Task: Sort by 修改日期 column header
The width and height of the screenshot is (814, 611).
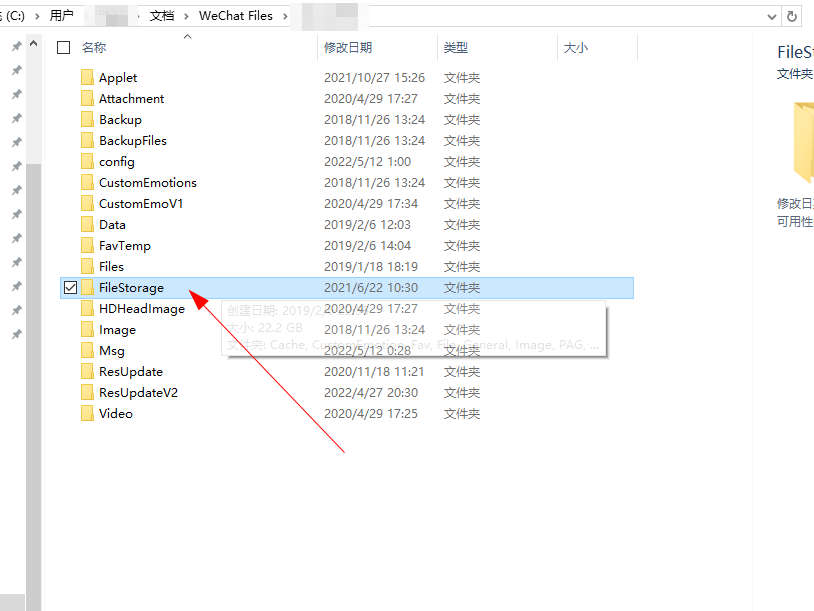Action: point(348,48)
